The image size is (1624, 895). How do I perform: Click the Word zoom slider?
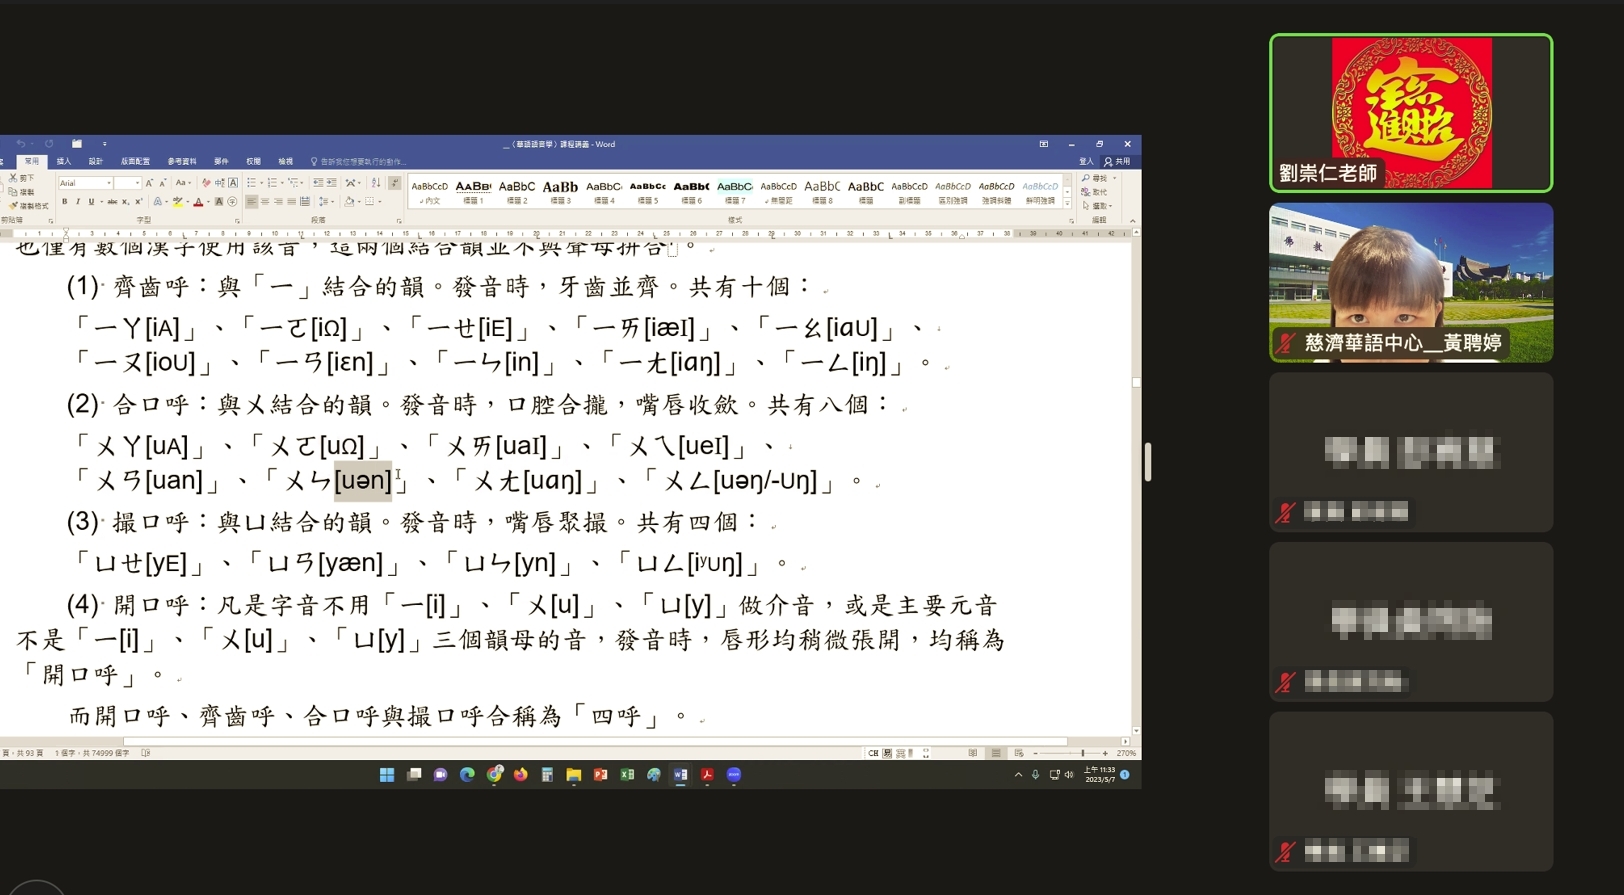click(x=1071, y=753)
